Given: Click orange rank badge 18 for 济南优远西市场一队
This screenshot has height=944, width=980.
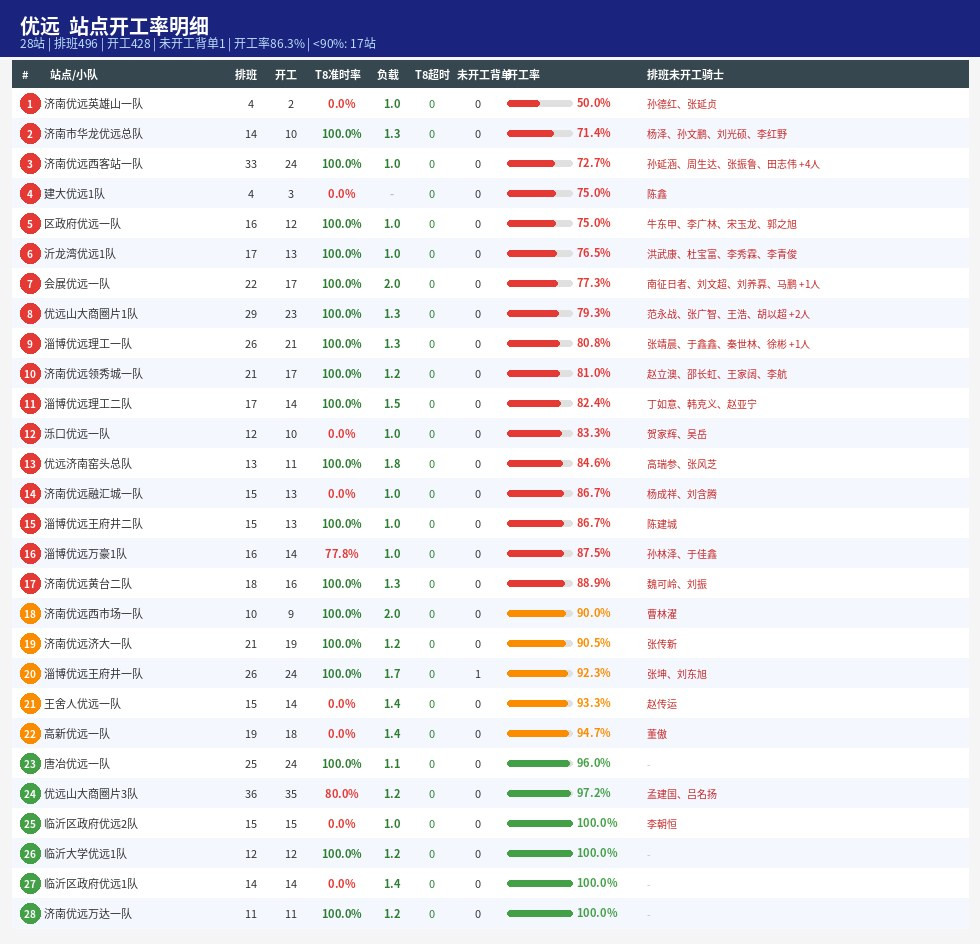Looking at the screenshot, I should 29,614.
